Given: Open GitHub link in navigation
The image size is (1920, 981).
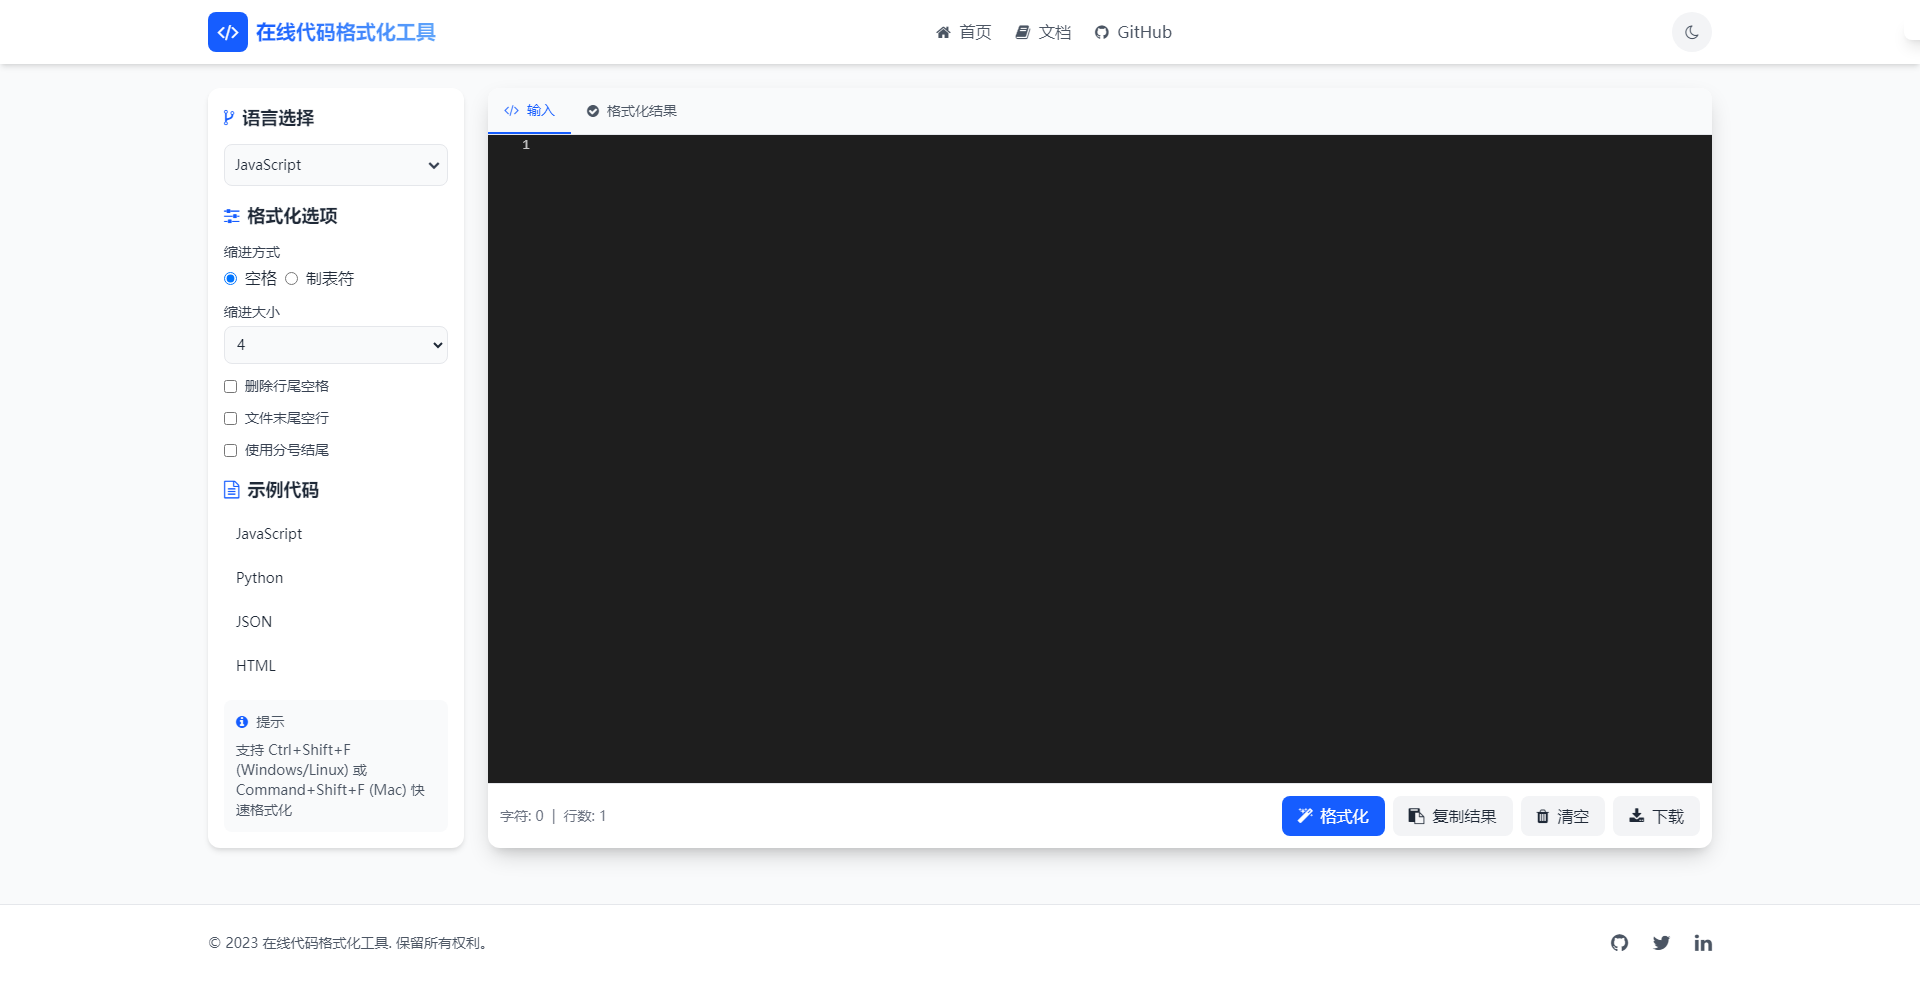Looking at the screenshot, I should tap(1133, 33).
